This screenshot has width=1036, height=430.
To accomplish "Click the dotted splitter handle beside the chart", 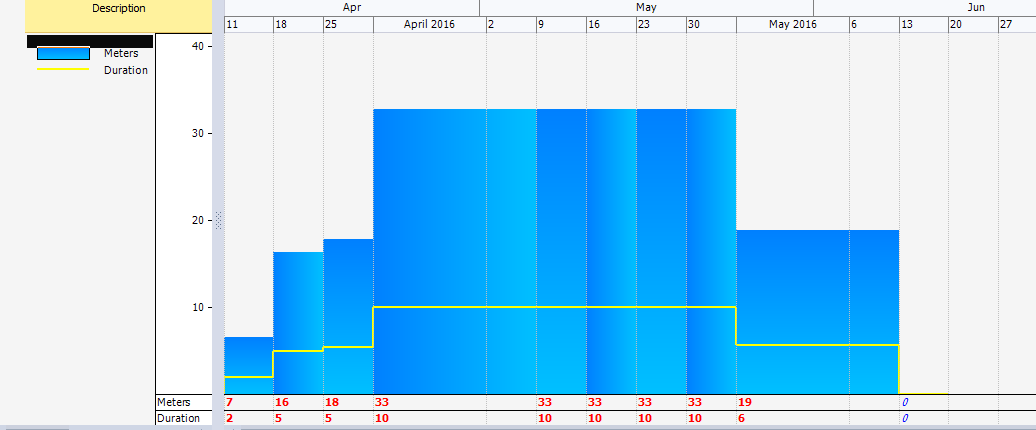I will click(218, 221).
